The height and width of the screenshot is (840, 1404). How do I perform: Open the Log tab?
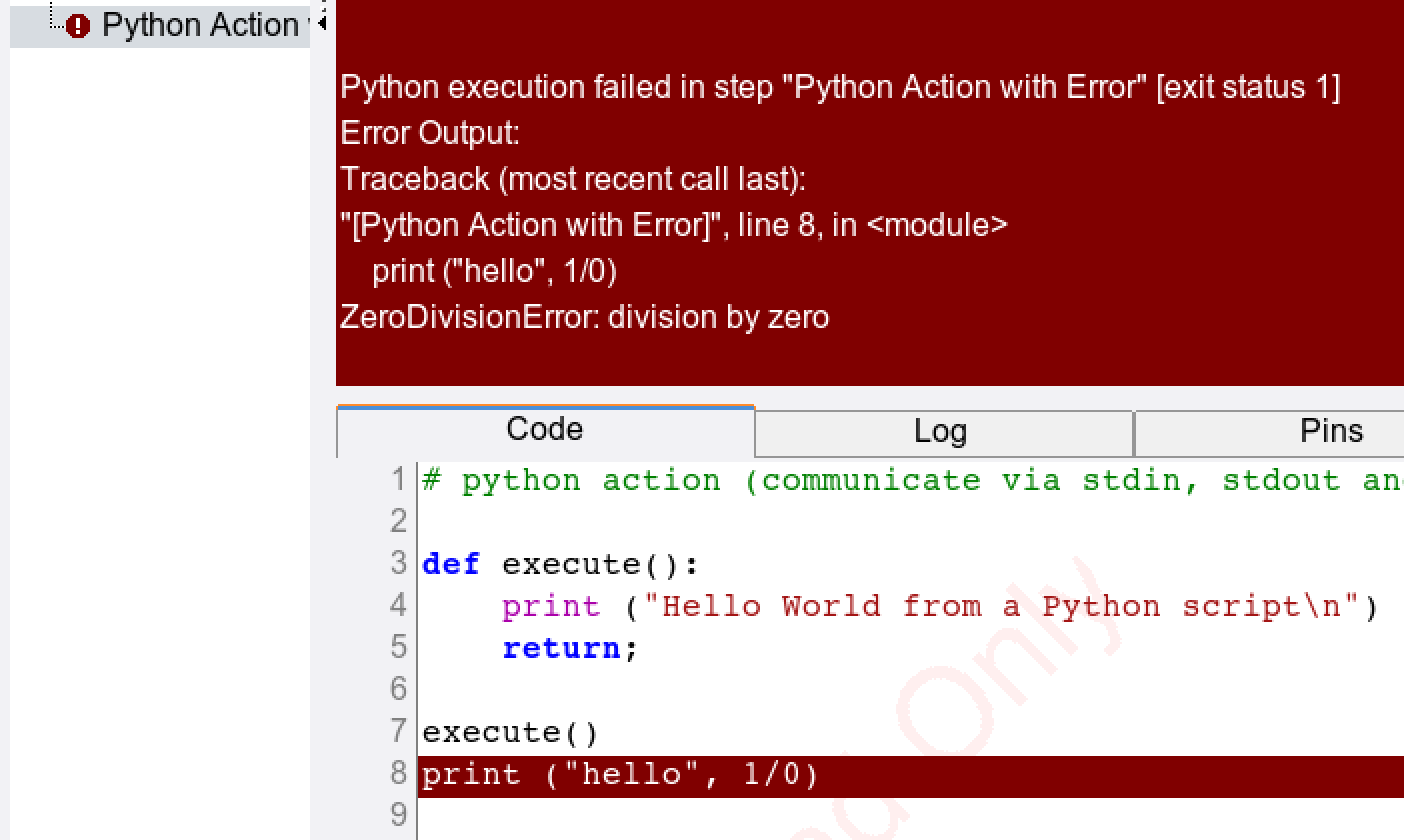point(940,432)
